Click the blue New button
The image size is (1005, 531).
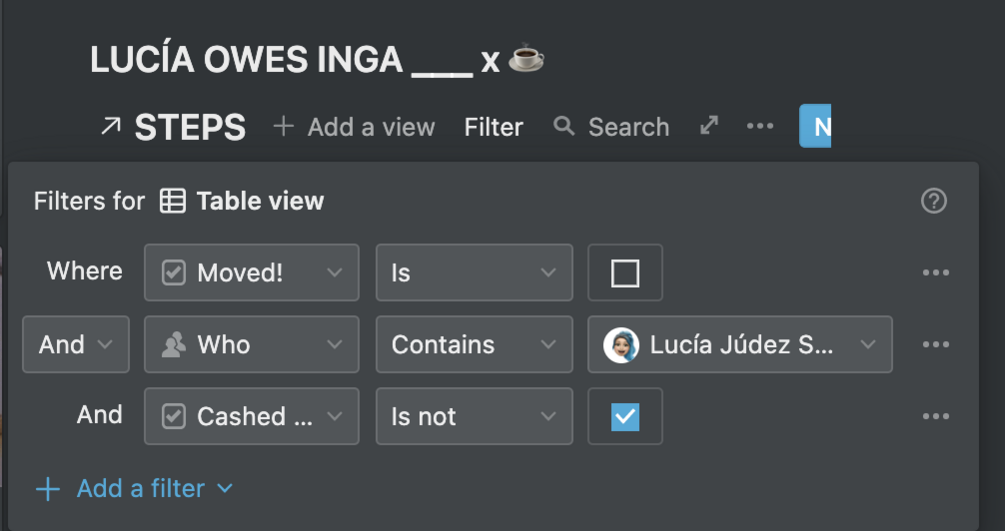coord(816,126)
